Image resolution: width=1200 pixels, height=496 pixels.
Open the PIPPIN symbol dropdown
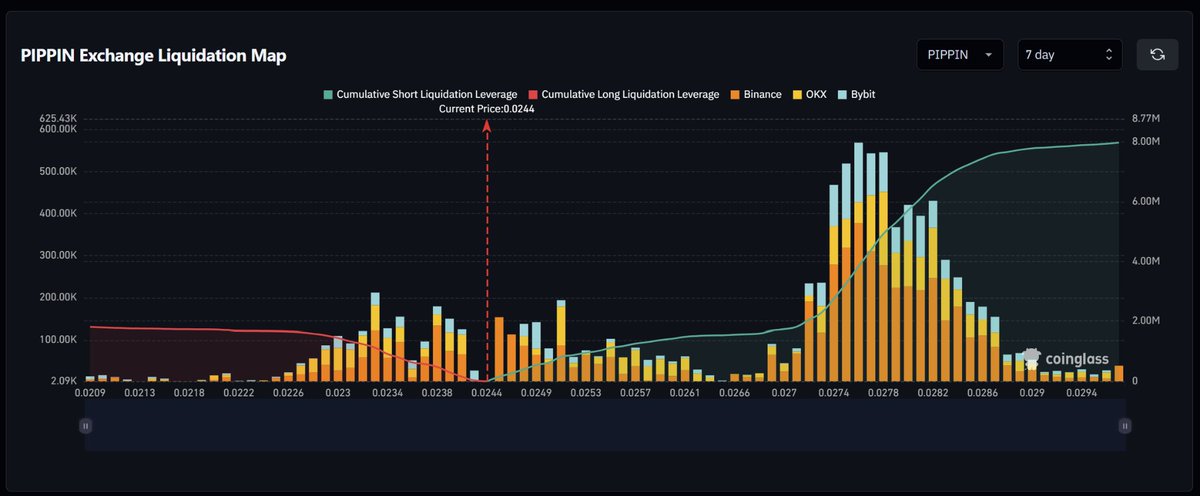tap(960, 55)
